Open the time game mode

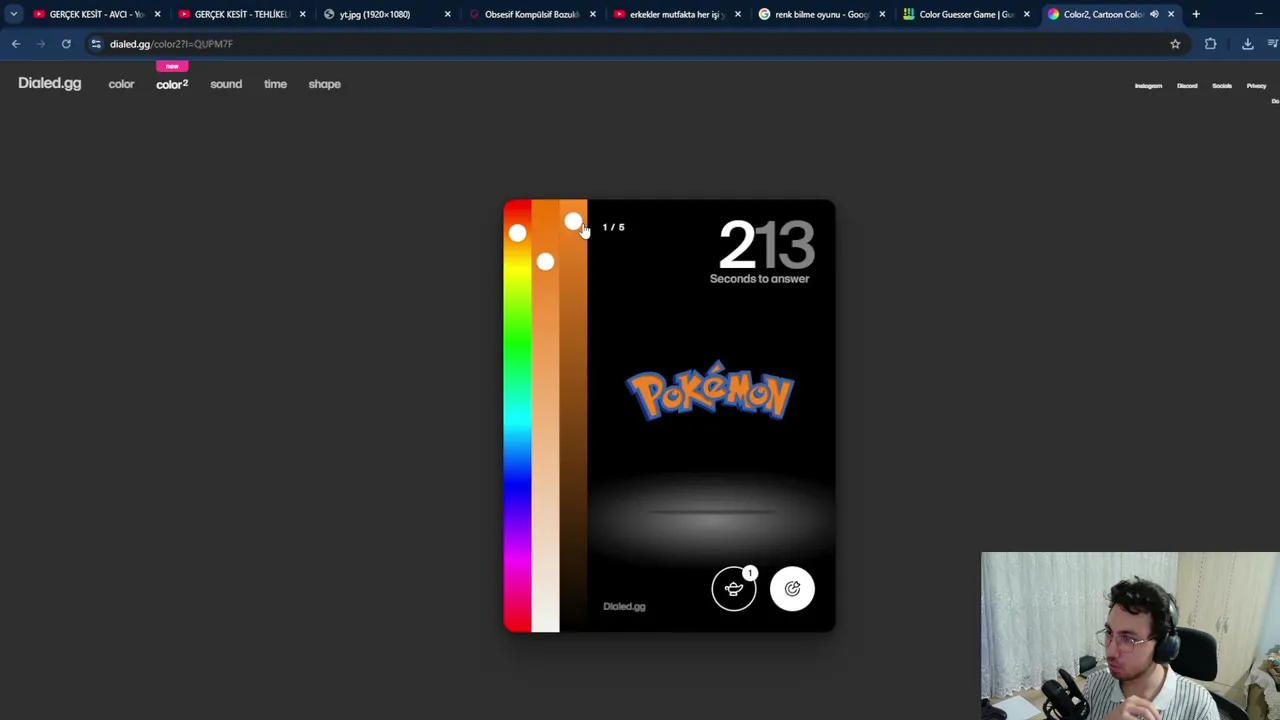tap(275, 84)
